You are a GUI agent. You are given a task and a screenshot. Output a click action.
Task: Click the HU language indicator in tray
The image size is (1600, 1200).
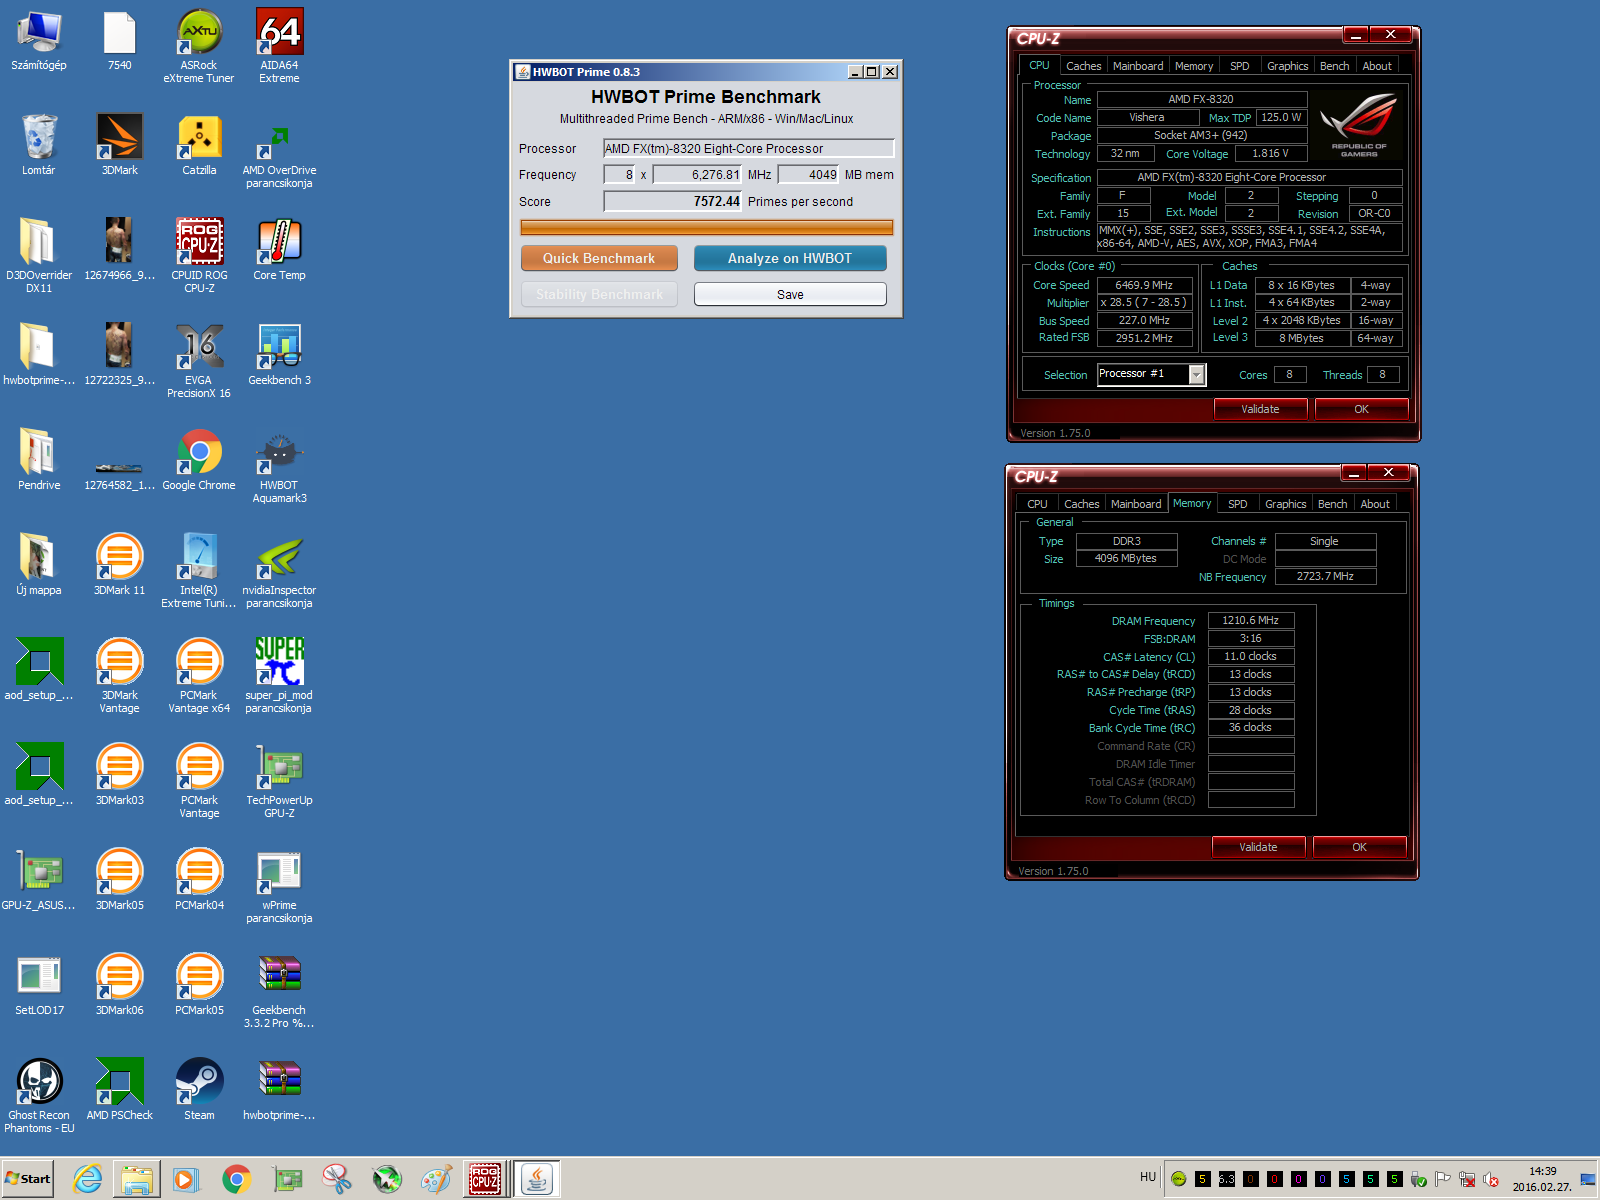(x=1148, y=1177)
